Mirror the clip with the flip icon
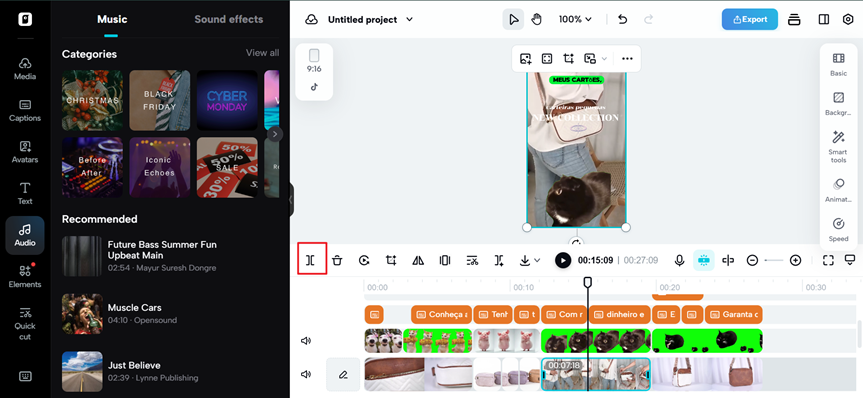 (x=418, y=260)
